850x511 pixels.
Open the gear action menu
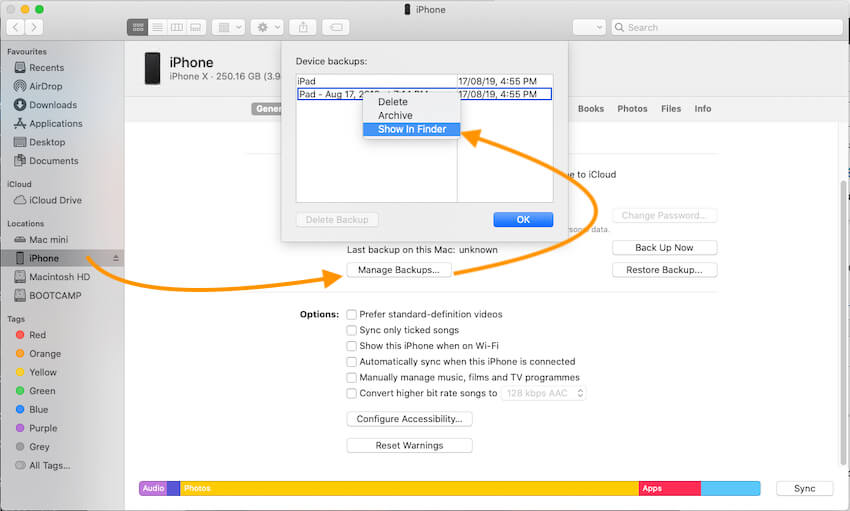[267, 27]
